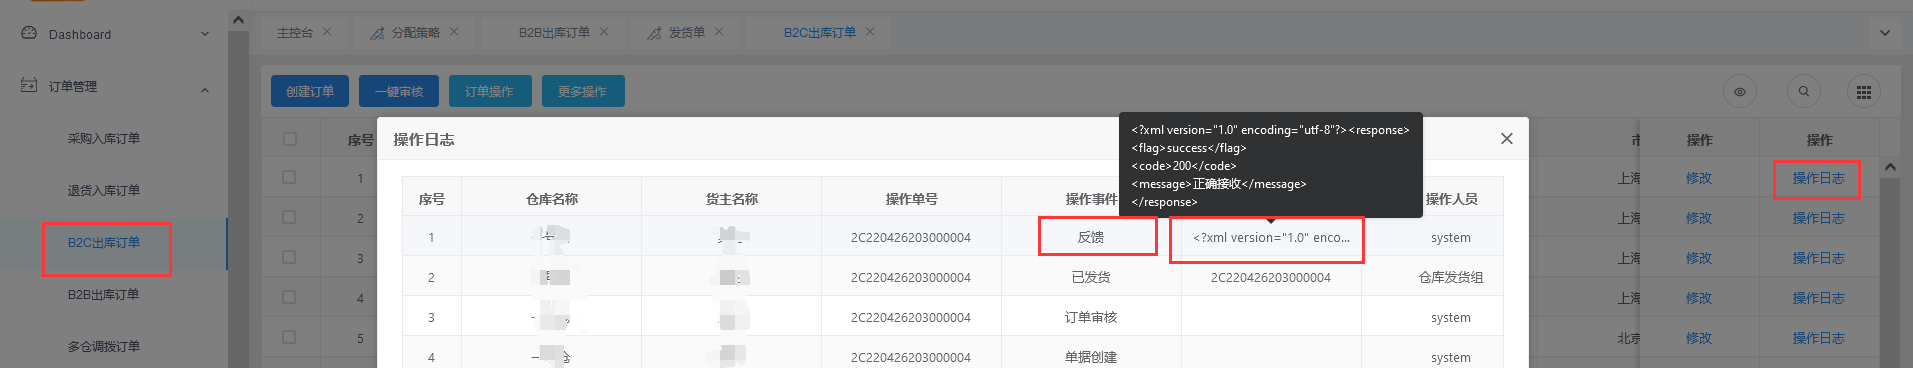Click 修改 link in second row

(1699, 218)
